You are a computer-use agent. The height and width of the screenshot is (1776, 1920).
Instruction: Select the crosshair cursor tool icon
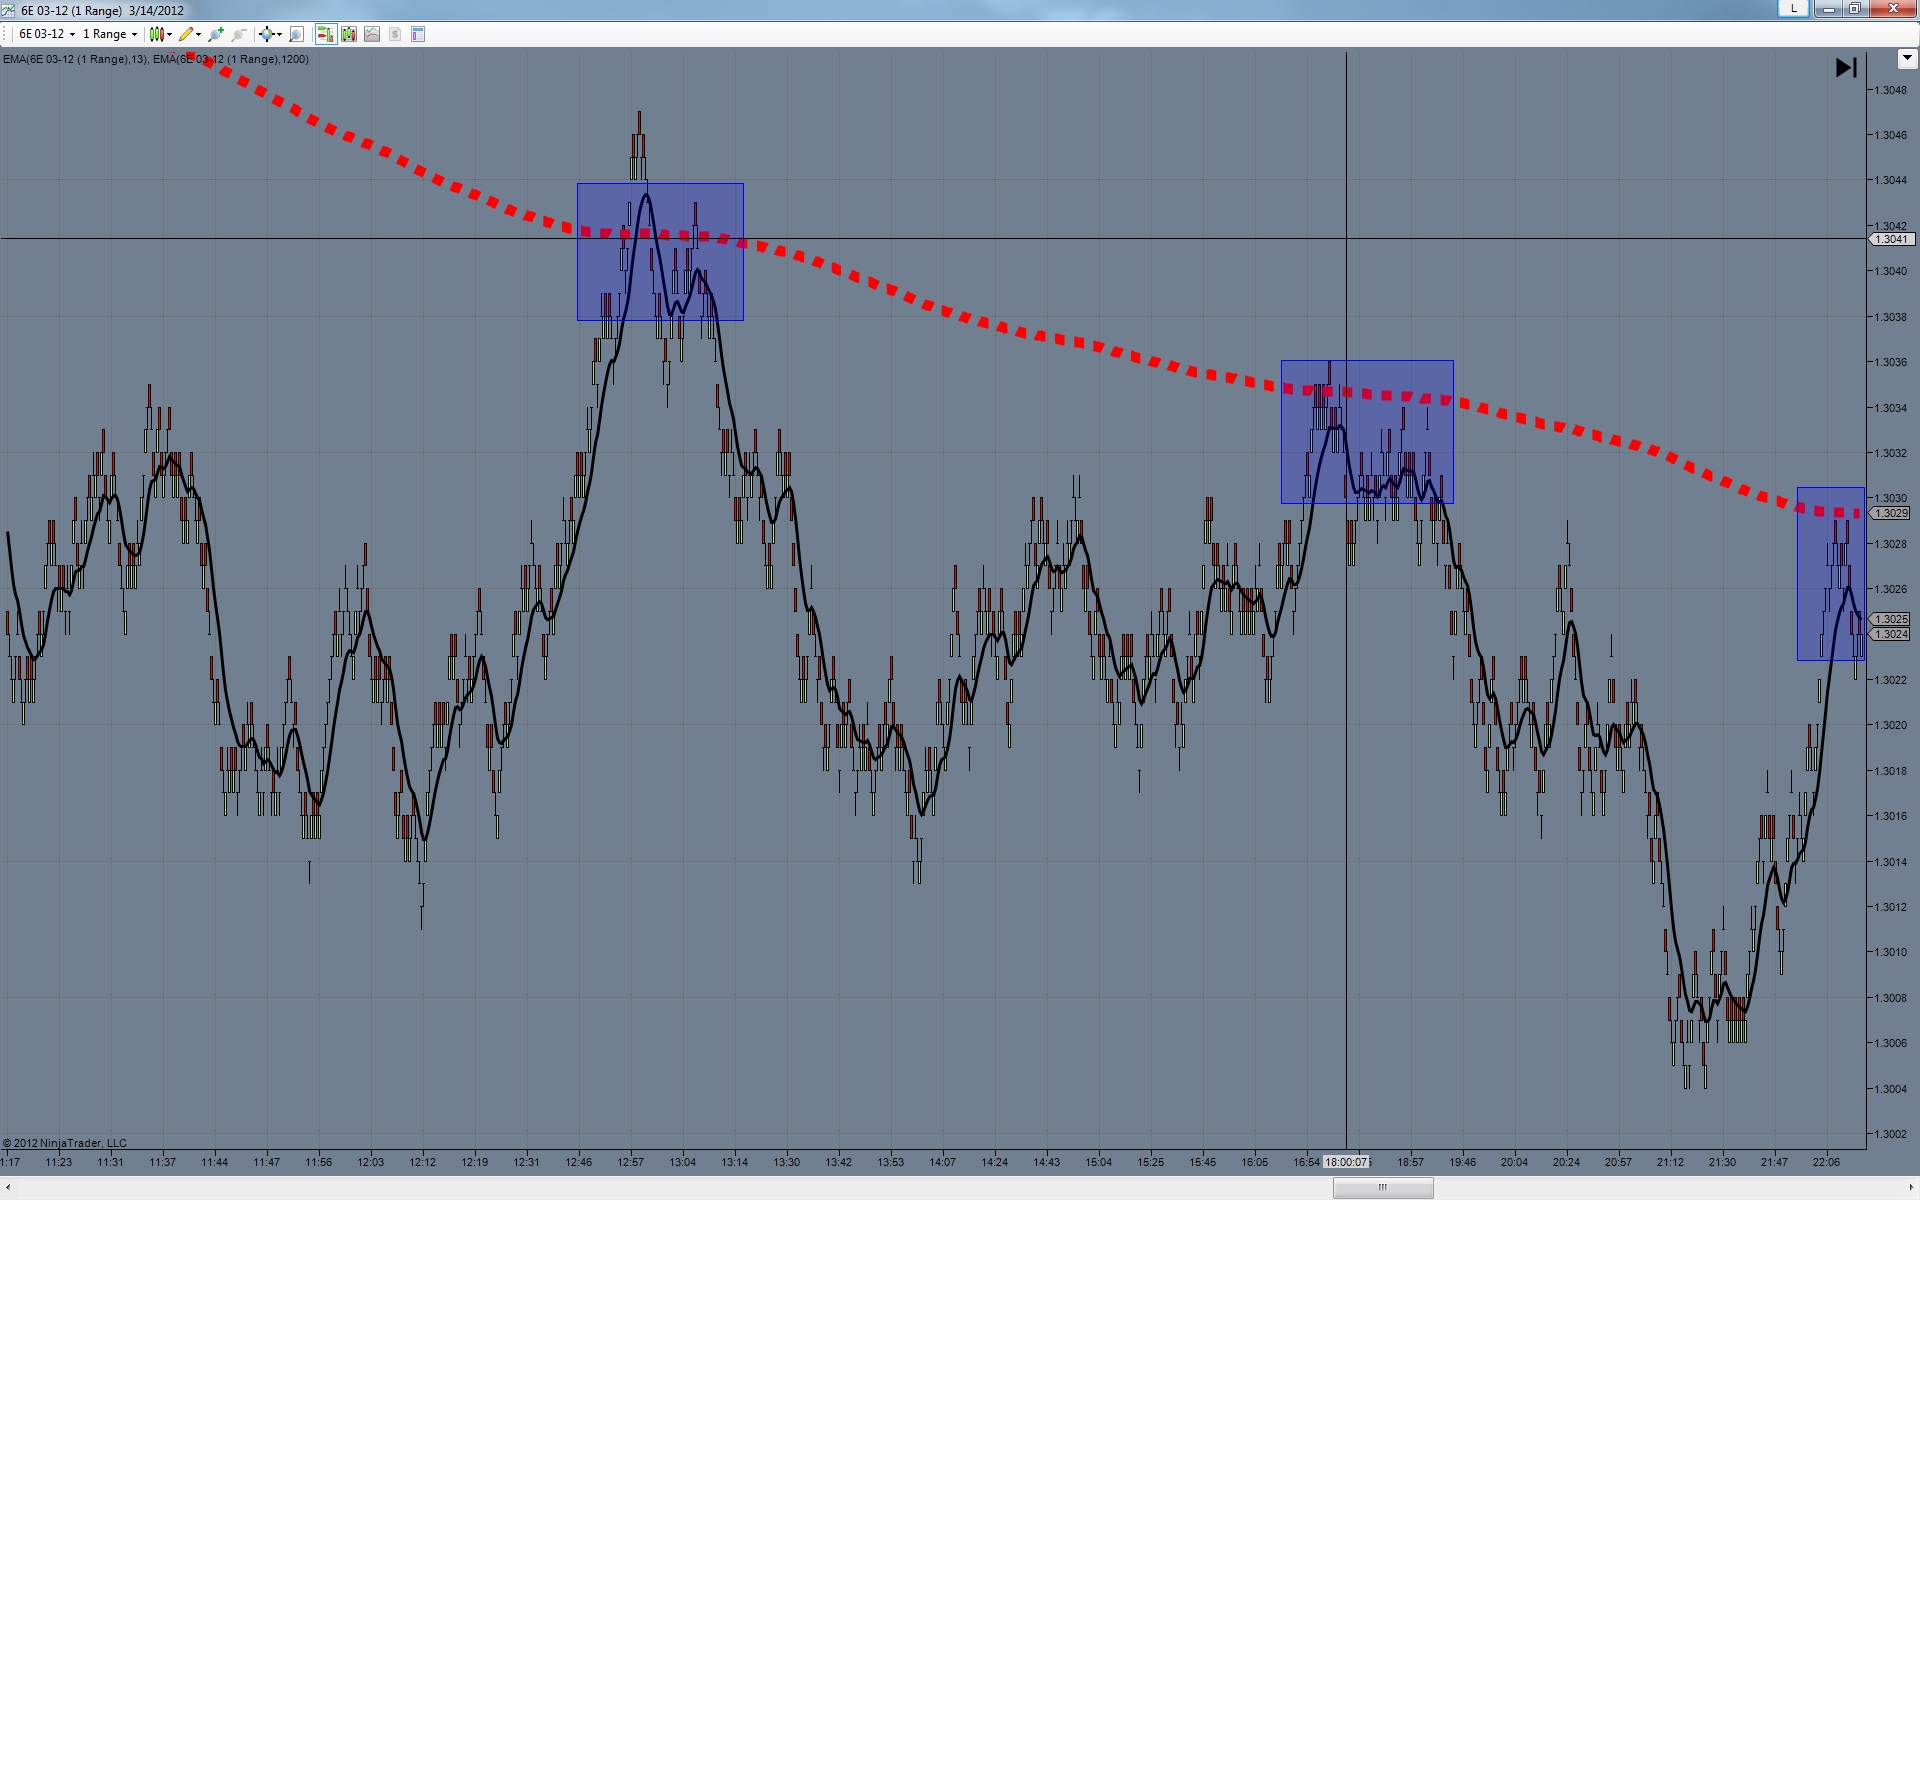[266, 34]
